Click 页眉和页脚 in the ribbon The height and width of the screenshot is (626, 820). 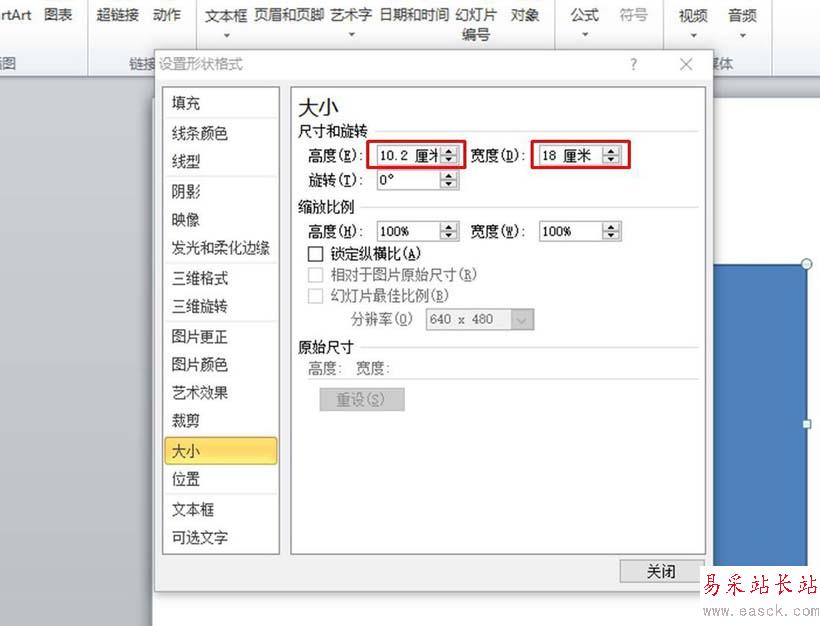click(x=289, y=15)
